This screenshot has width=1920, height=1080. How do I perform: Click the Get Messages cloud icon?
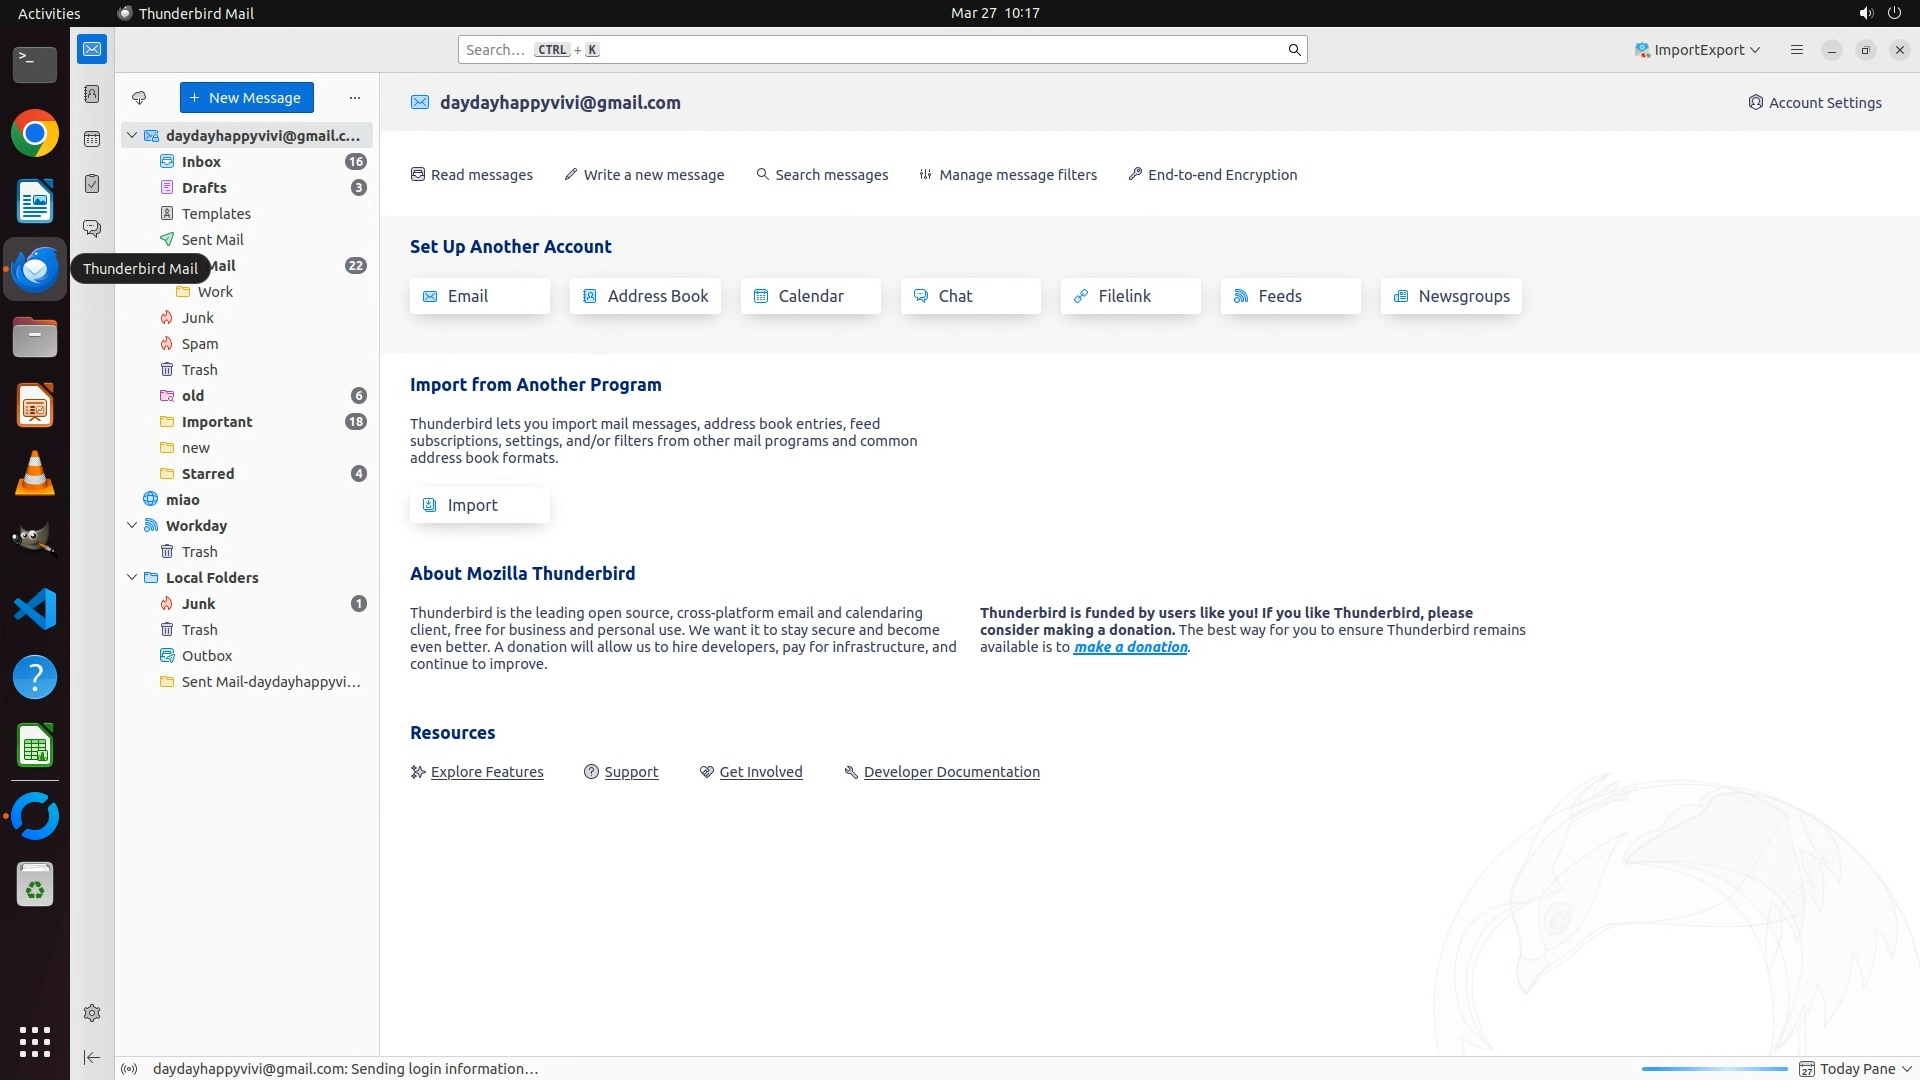click(139, 98)
